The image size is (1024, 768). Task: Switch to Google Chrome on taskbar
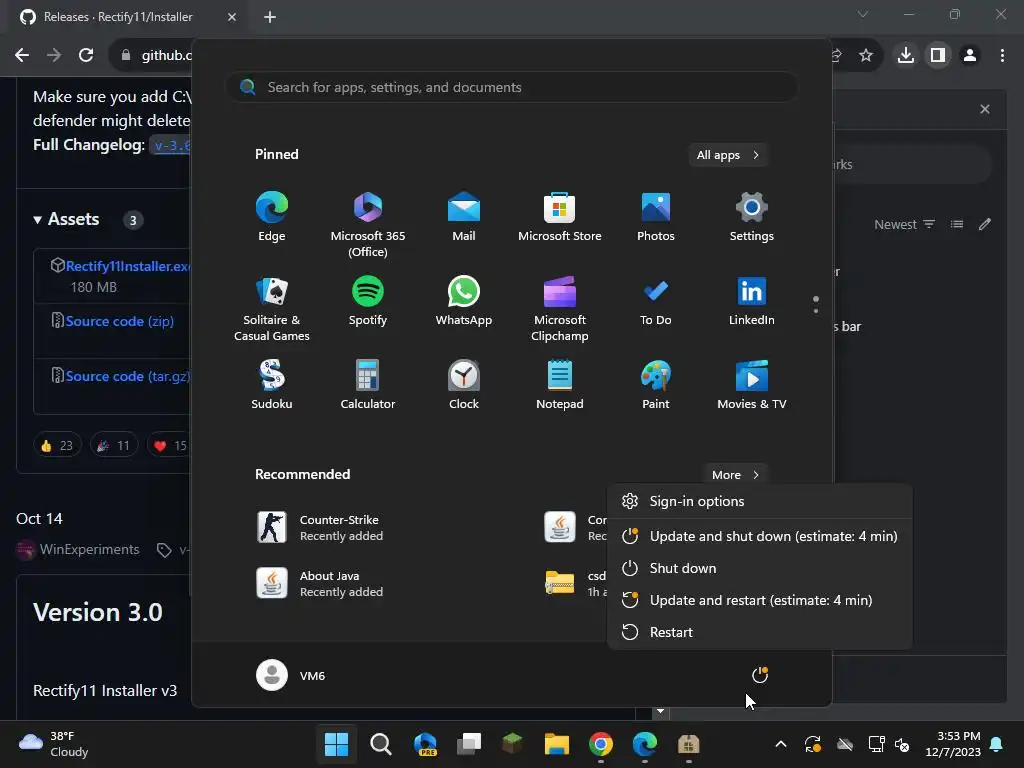(601, 744)
